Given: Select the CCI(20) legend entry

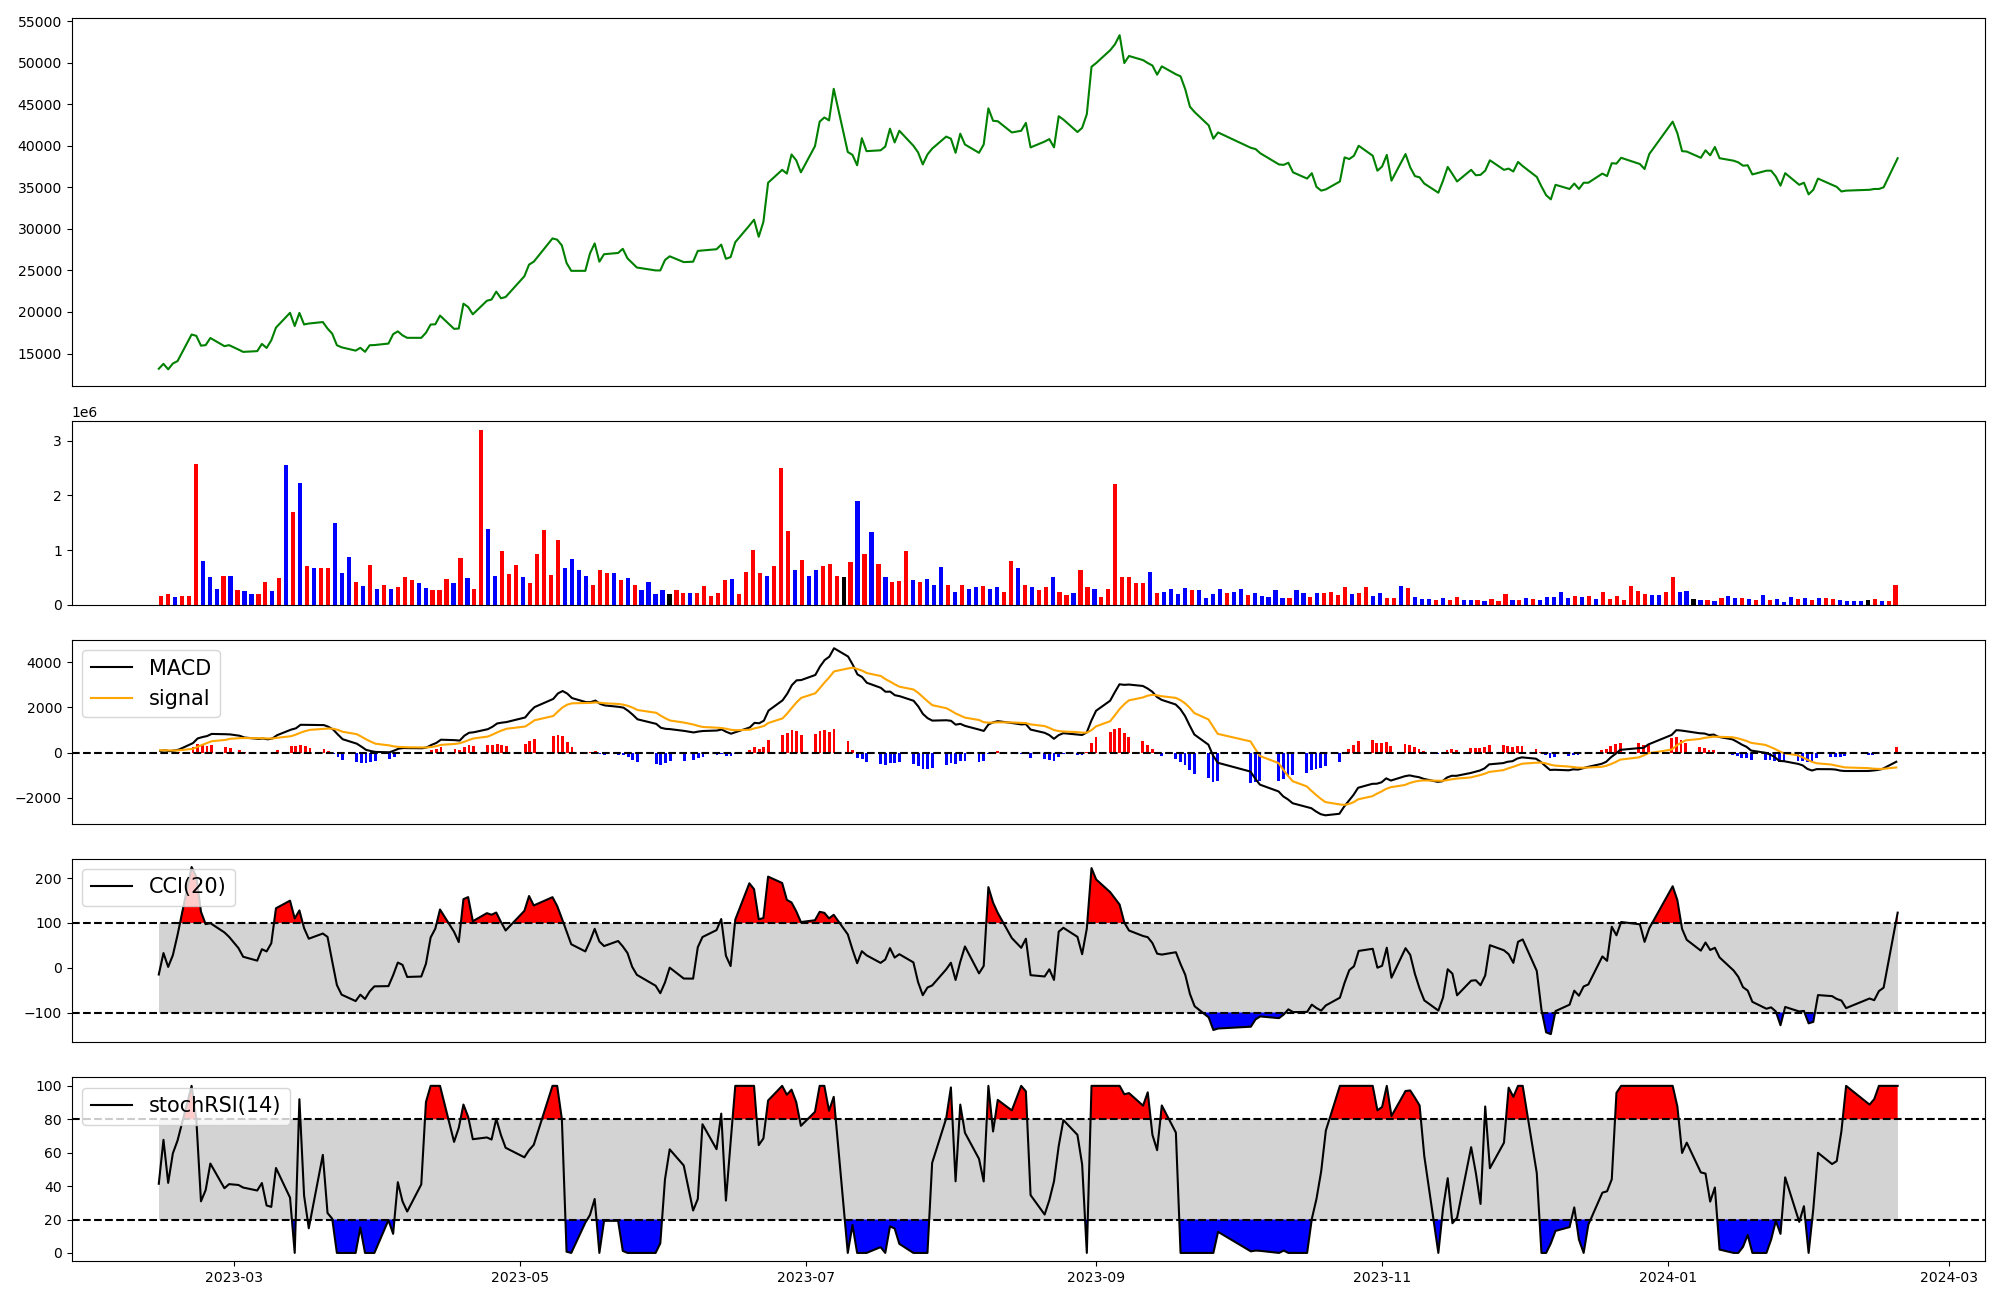Looking at the screenshot, I should 186,886.
